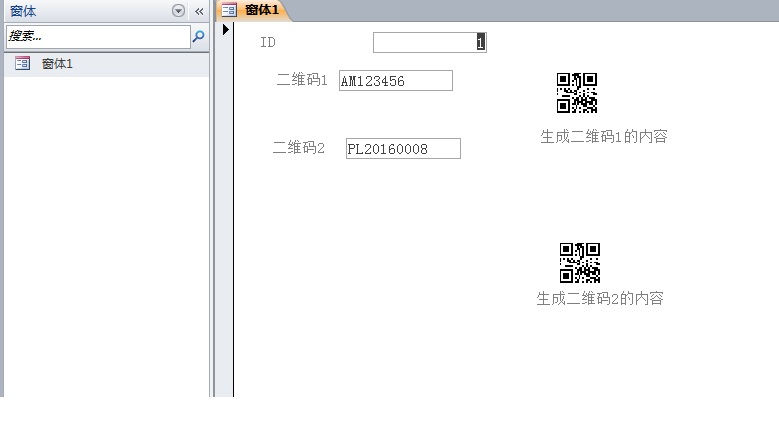Click the search box in navigation pane
779x432 pixels.
98,36
